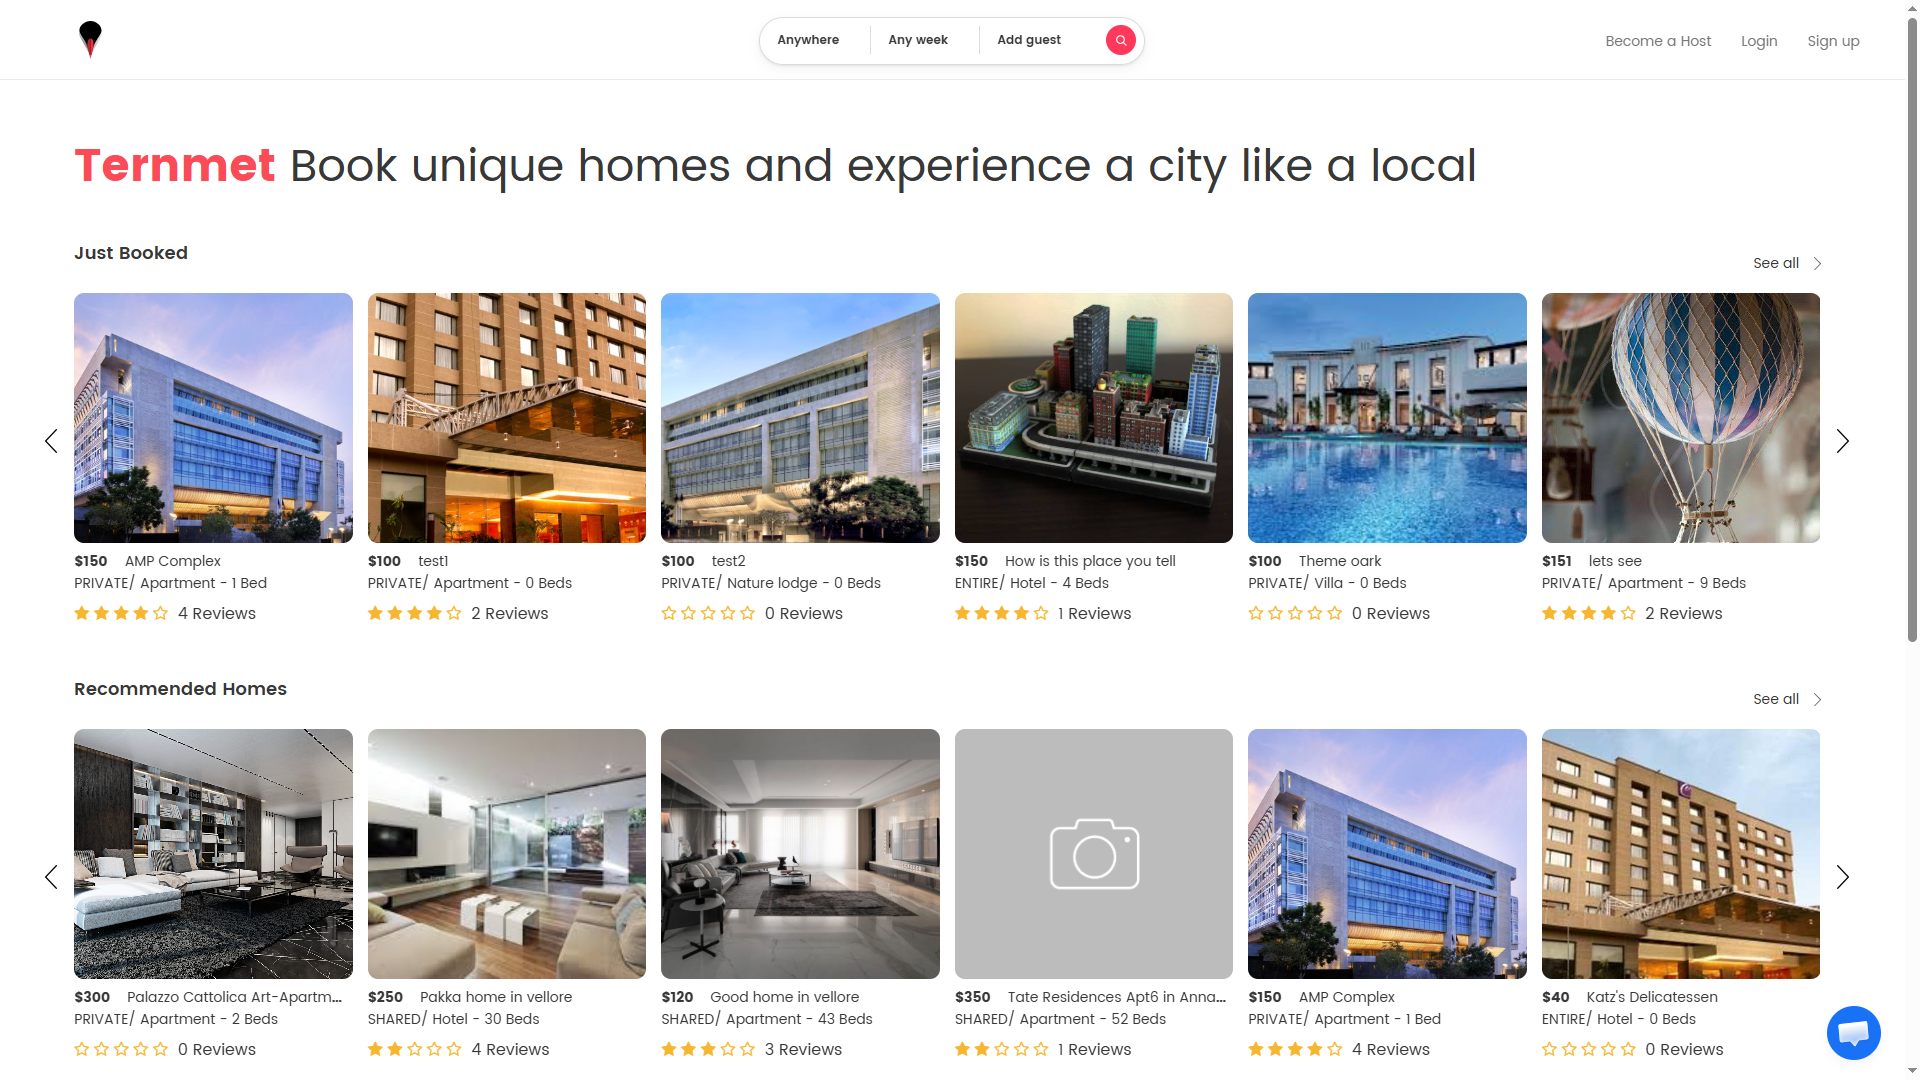Show previous Just Booked listings arrow
The image size is (1920, 1080).
(x=52, y=441)
